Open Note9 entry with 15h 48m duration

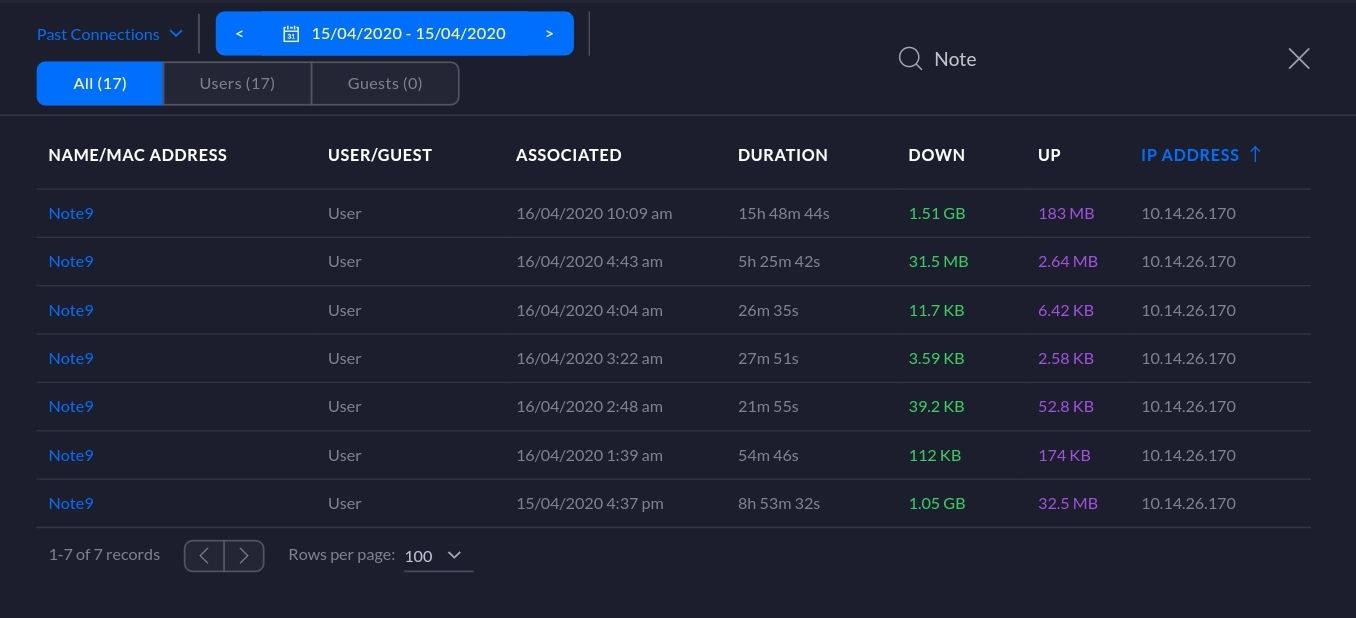click(x=71, y=213)
